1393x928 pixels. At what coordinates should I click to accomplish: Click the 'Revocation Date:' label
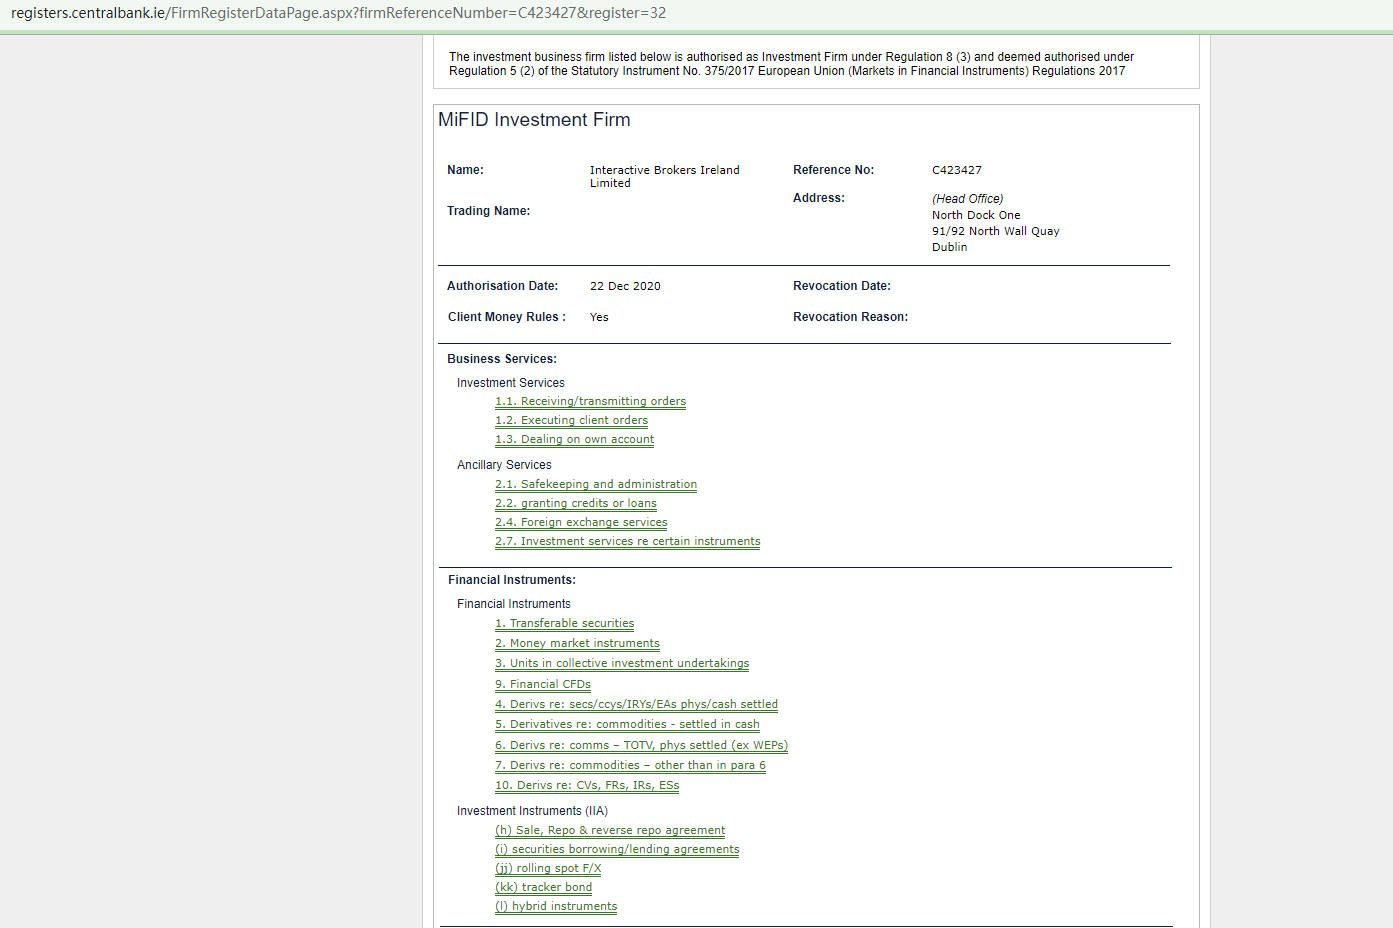(x=842, y=286)
